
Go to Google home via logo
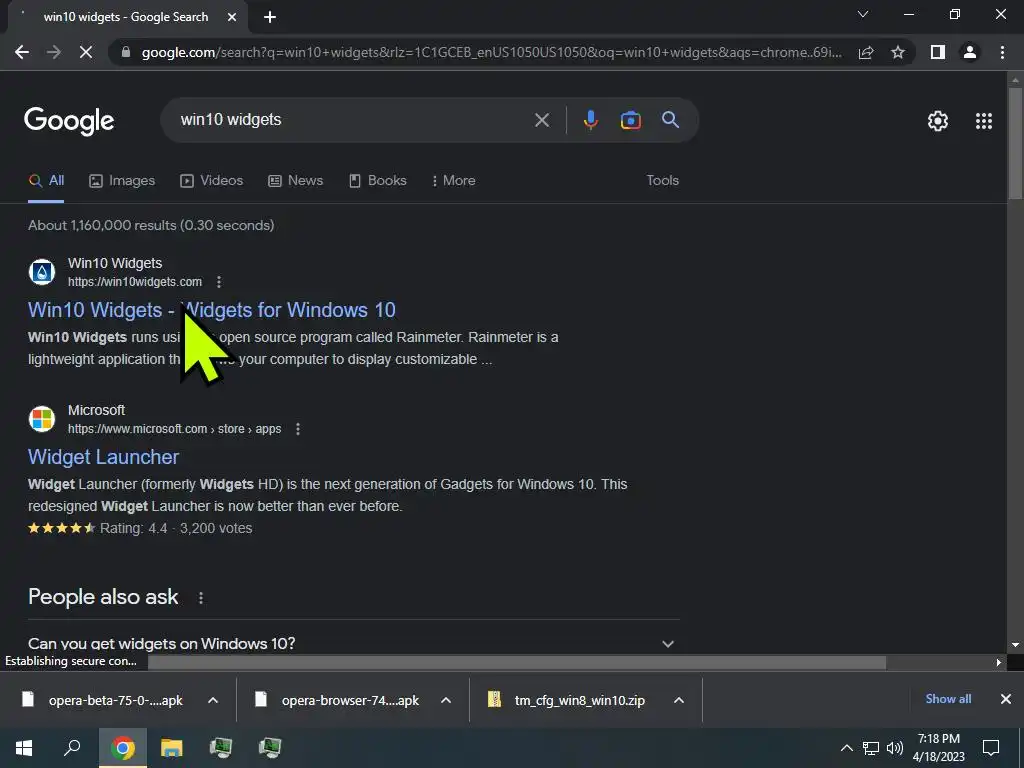coord(69,121)
